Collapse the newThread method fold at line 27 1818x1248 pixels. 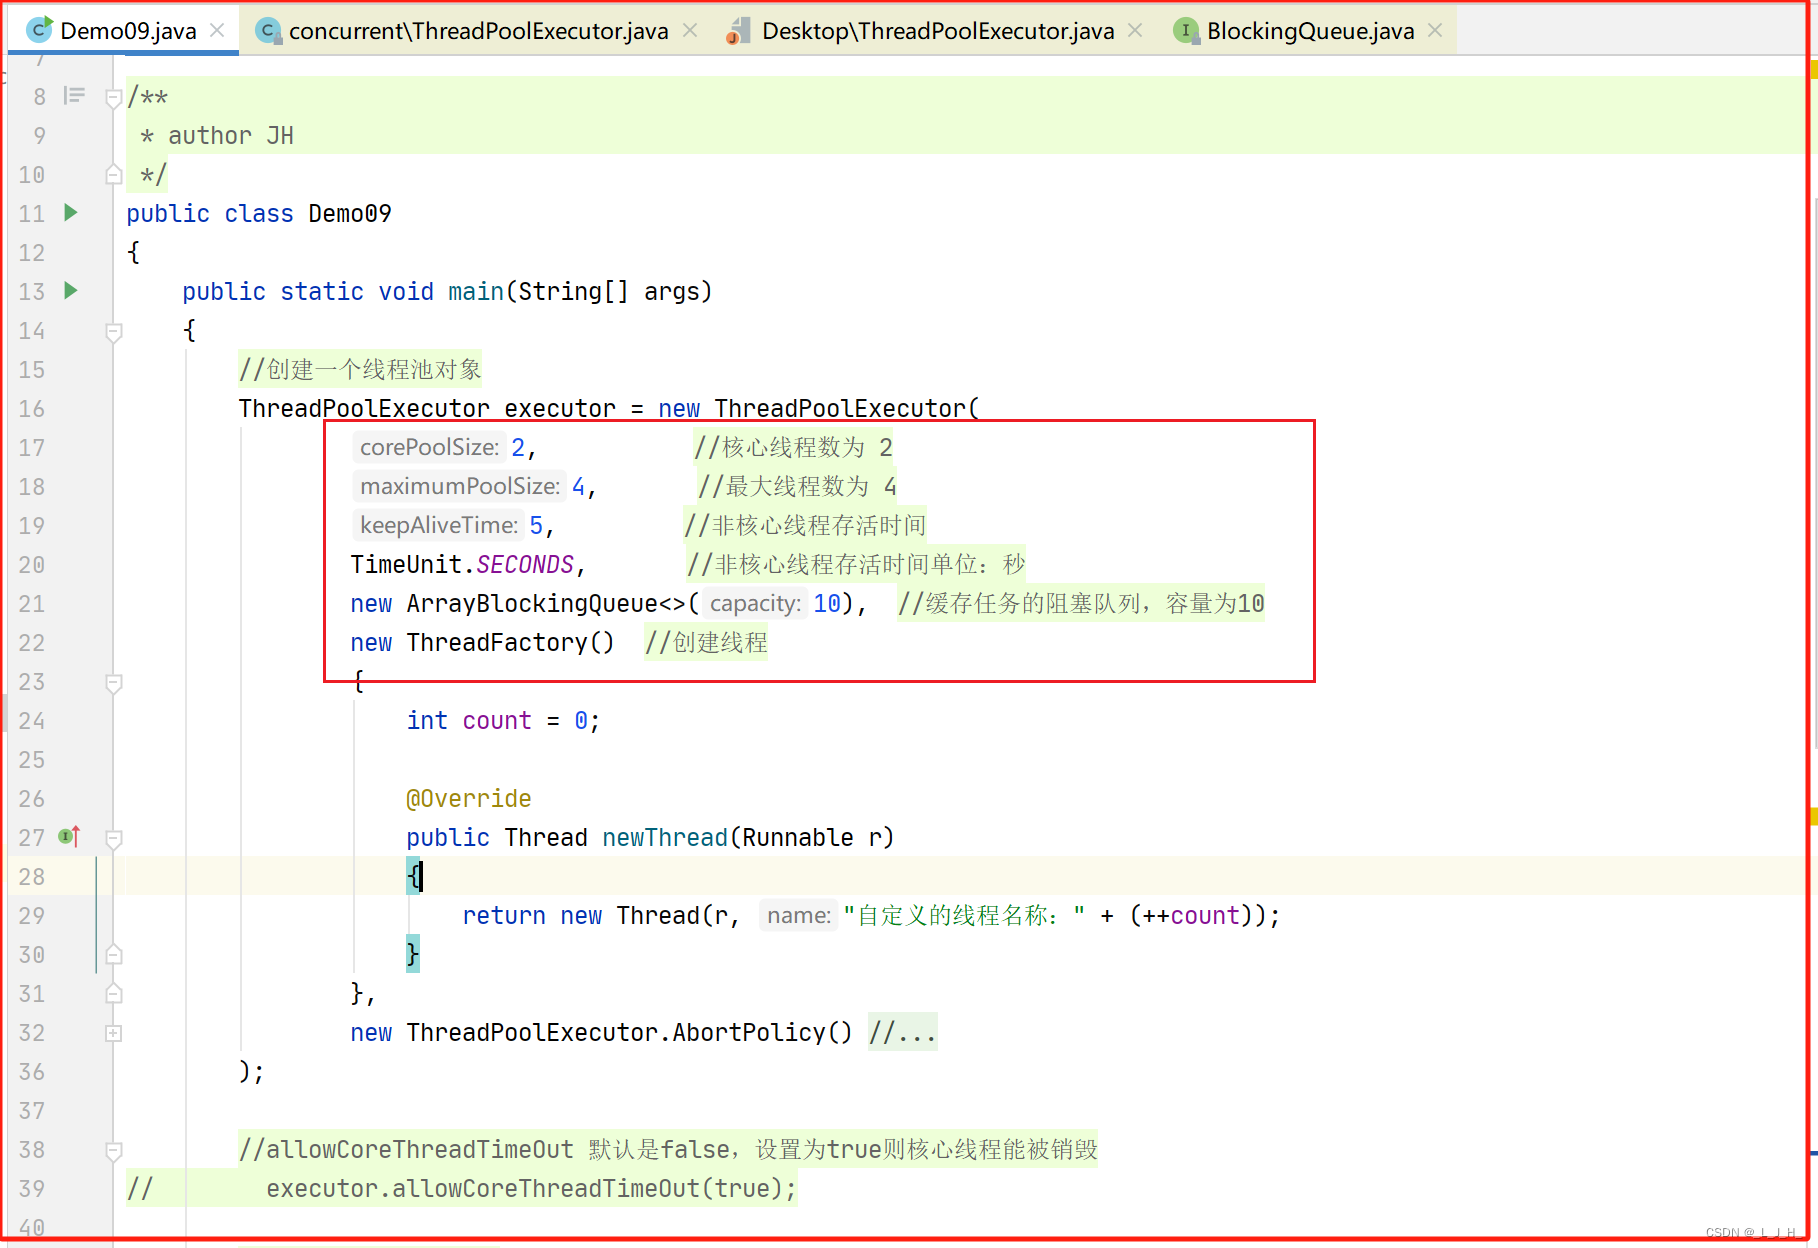coord(114,838)
